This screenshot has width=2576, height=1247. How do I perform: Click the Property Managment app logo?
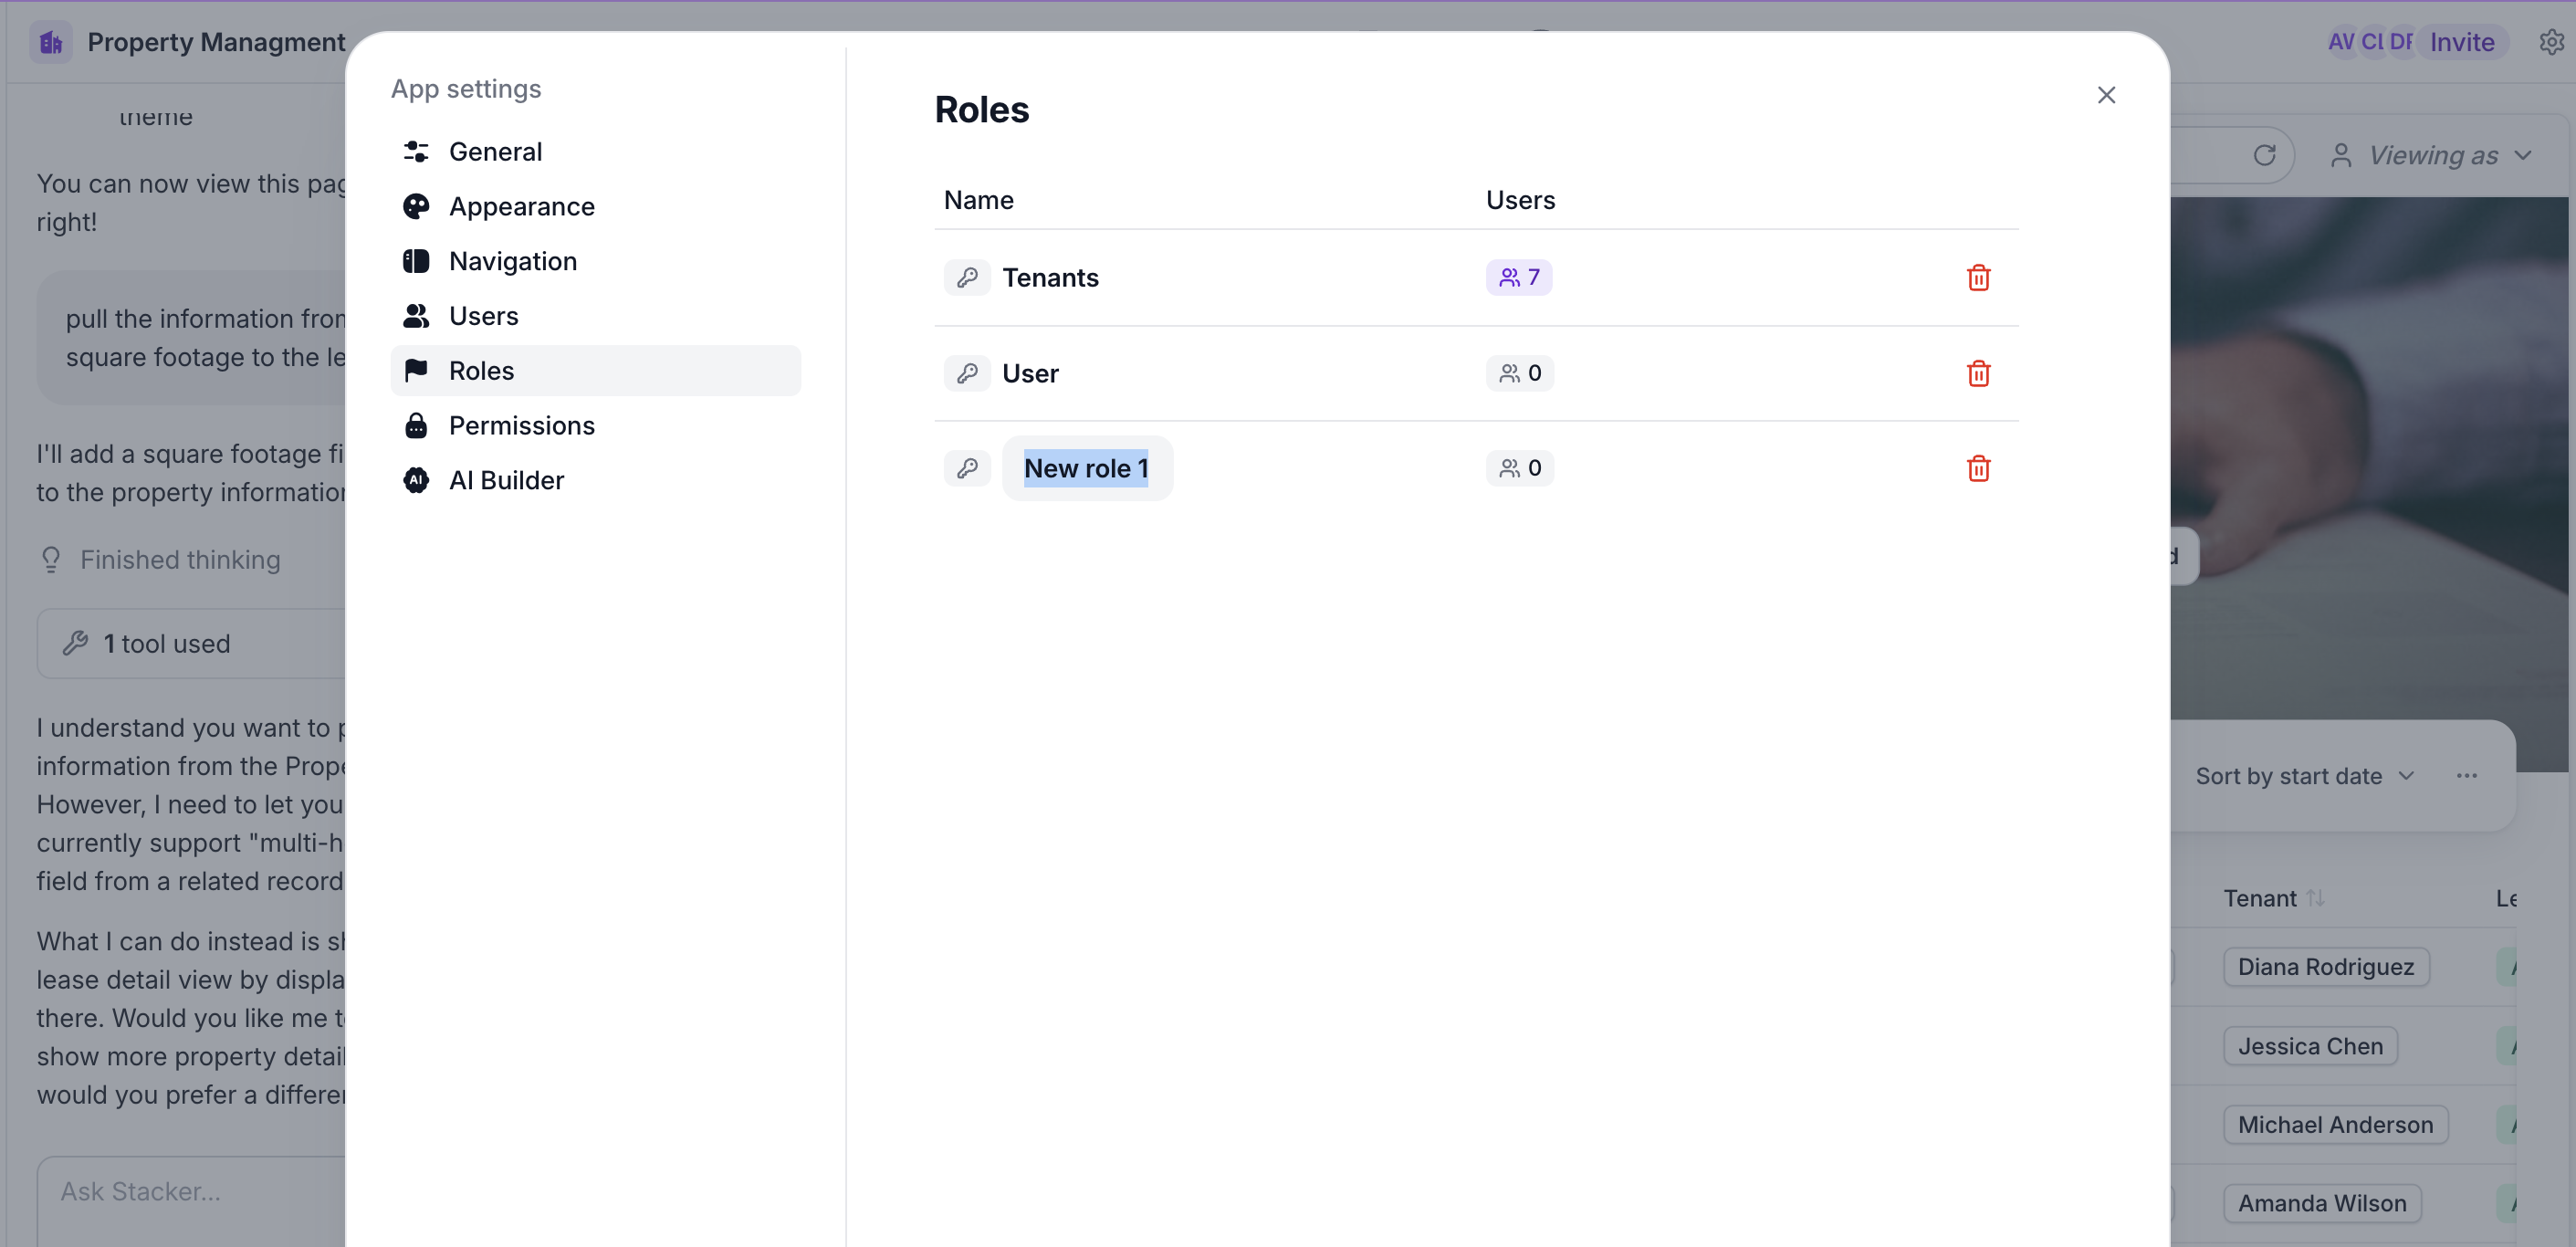(51, 42)
